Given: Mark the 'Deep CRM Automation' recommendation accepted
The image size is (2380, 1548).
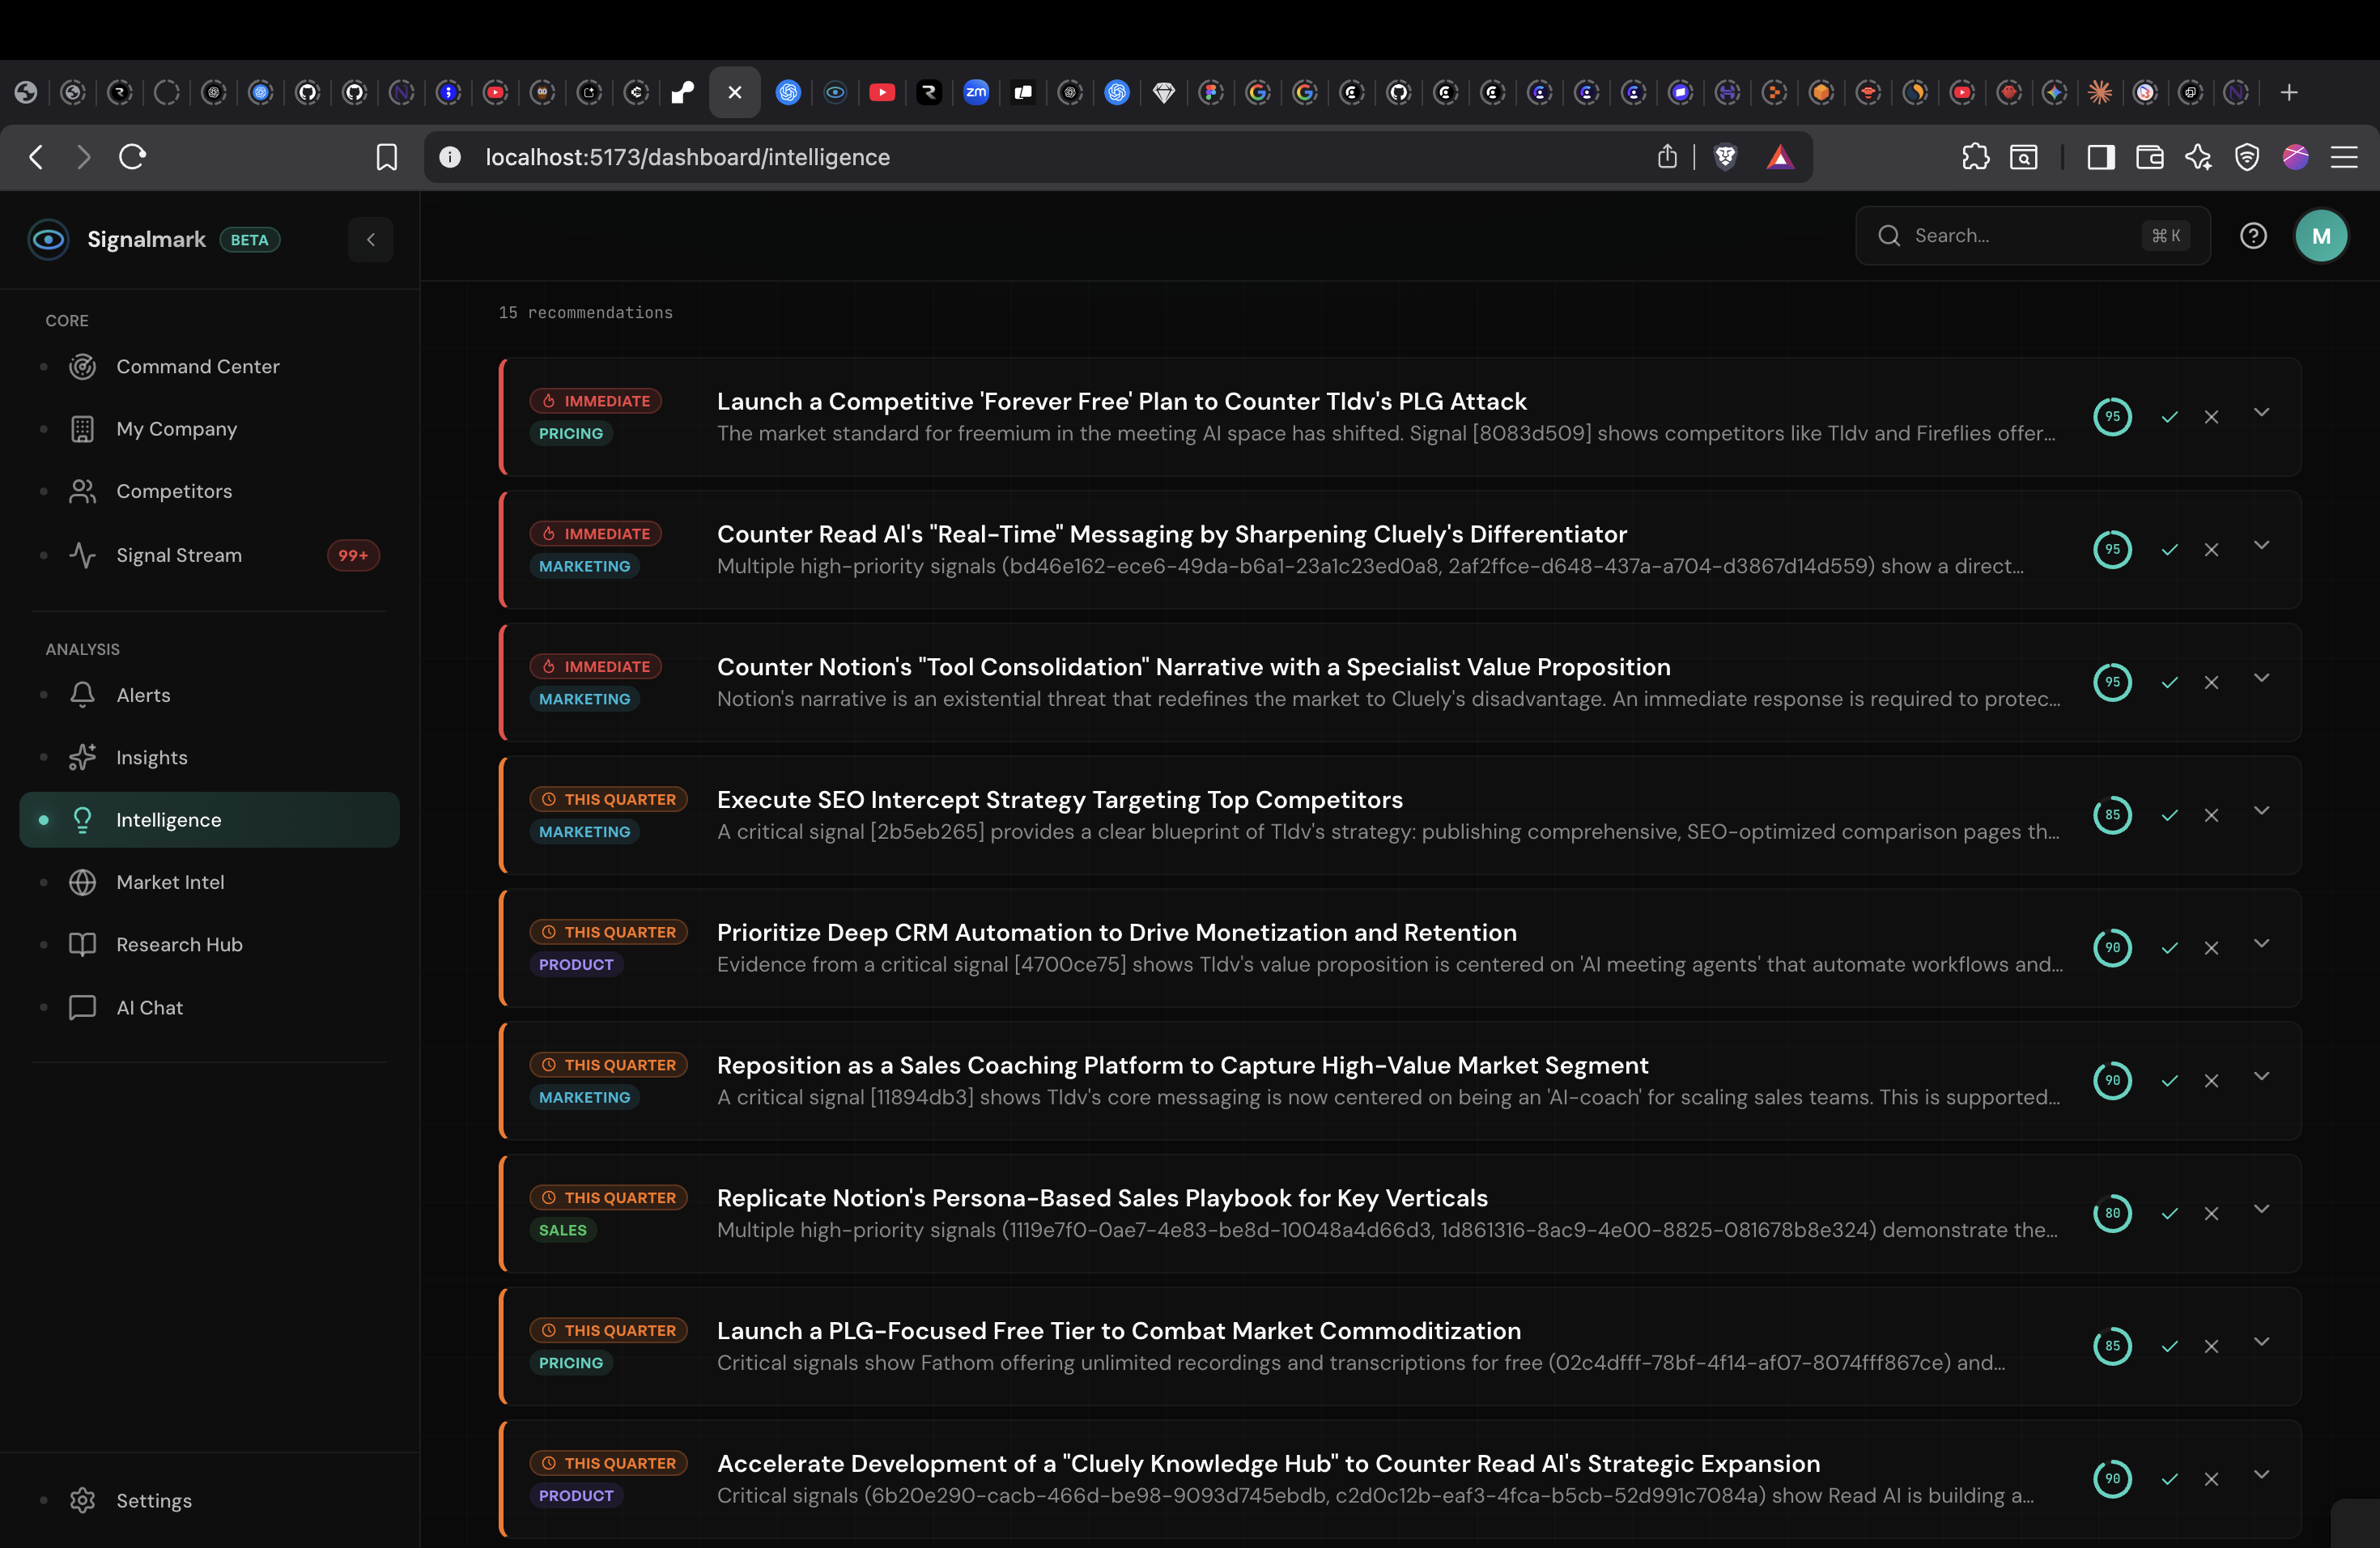Looking at the screenshot, I should (x=2170, y=947).
